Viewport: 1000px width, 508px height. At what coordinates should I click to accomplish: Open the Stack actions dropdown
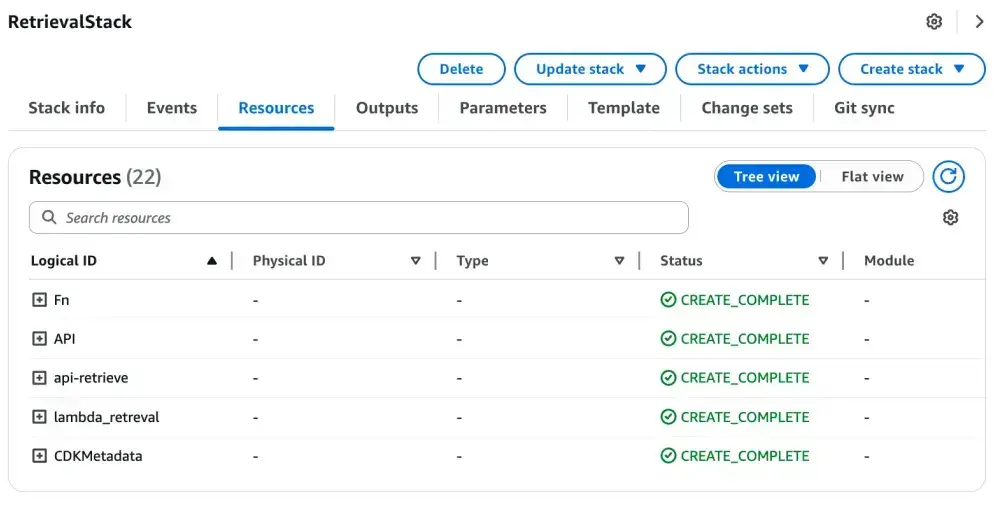click(752, 69)
